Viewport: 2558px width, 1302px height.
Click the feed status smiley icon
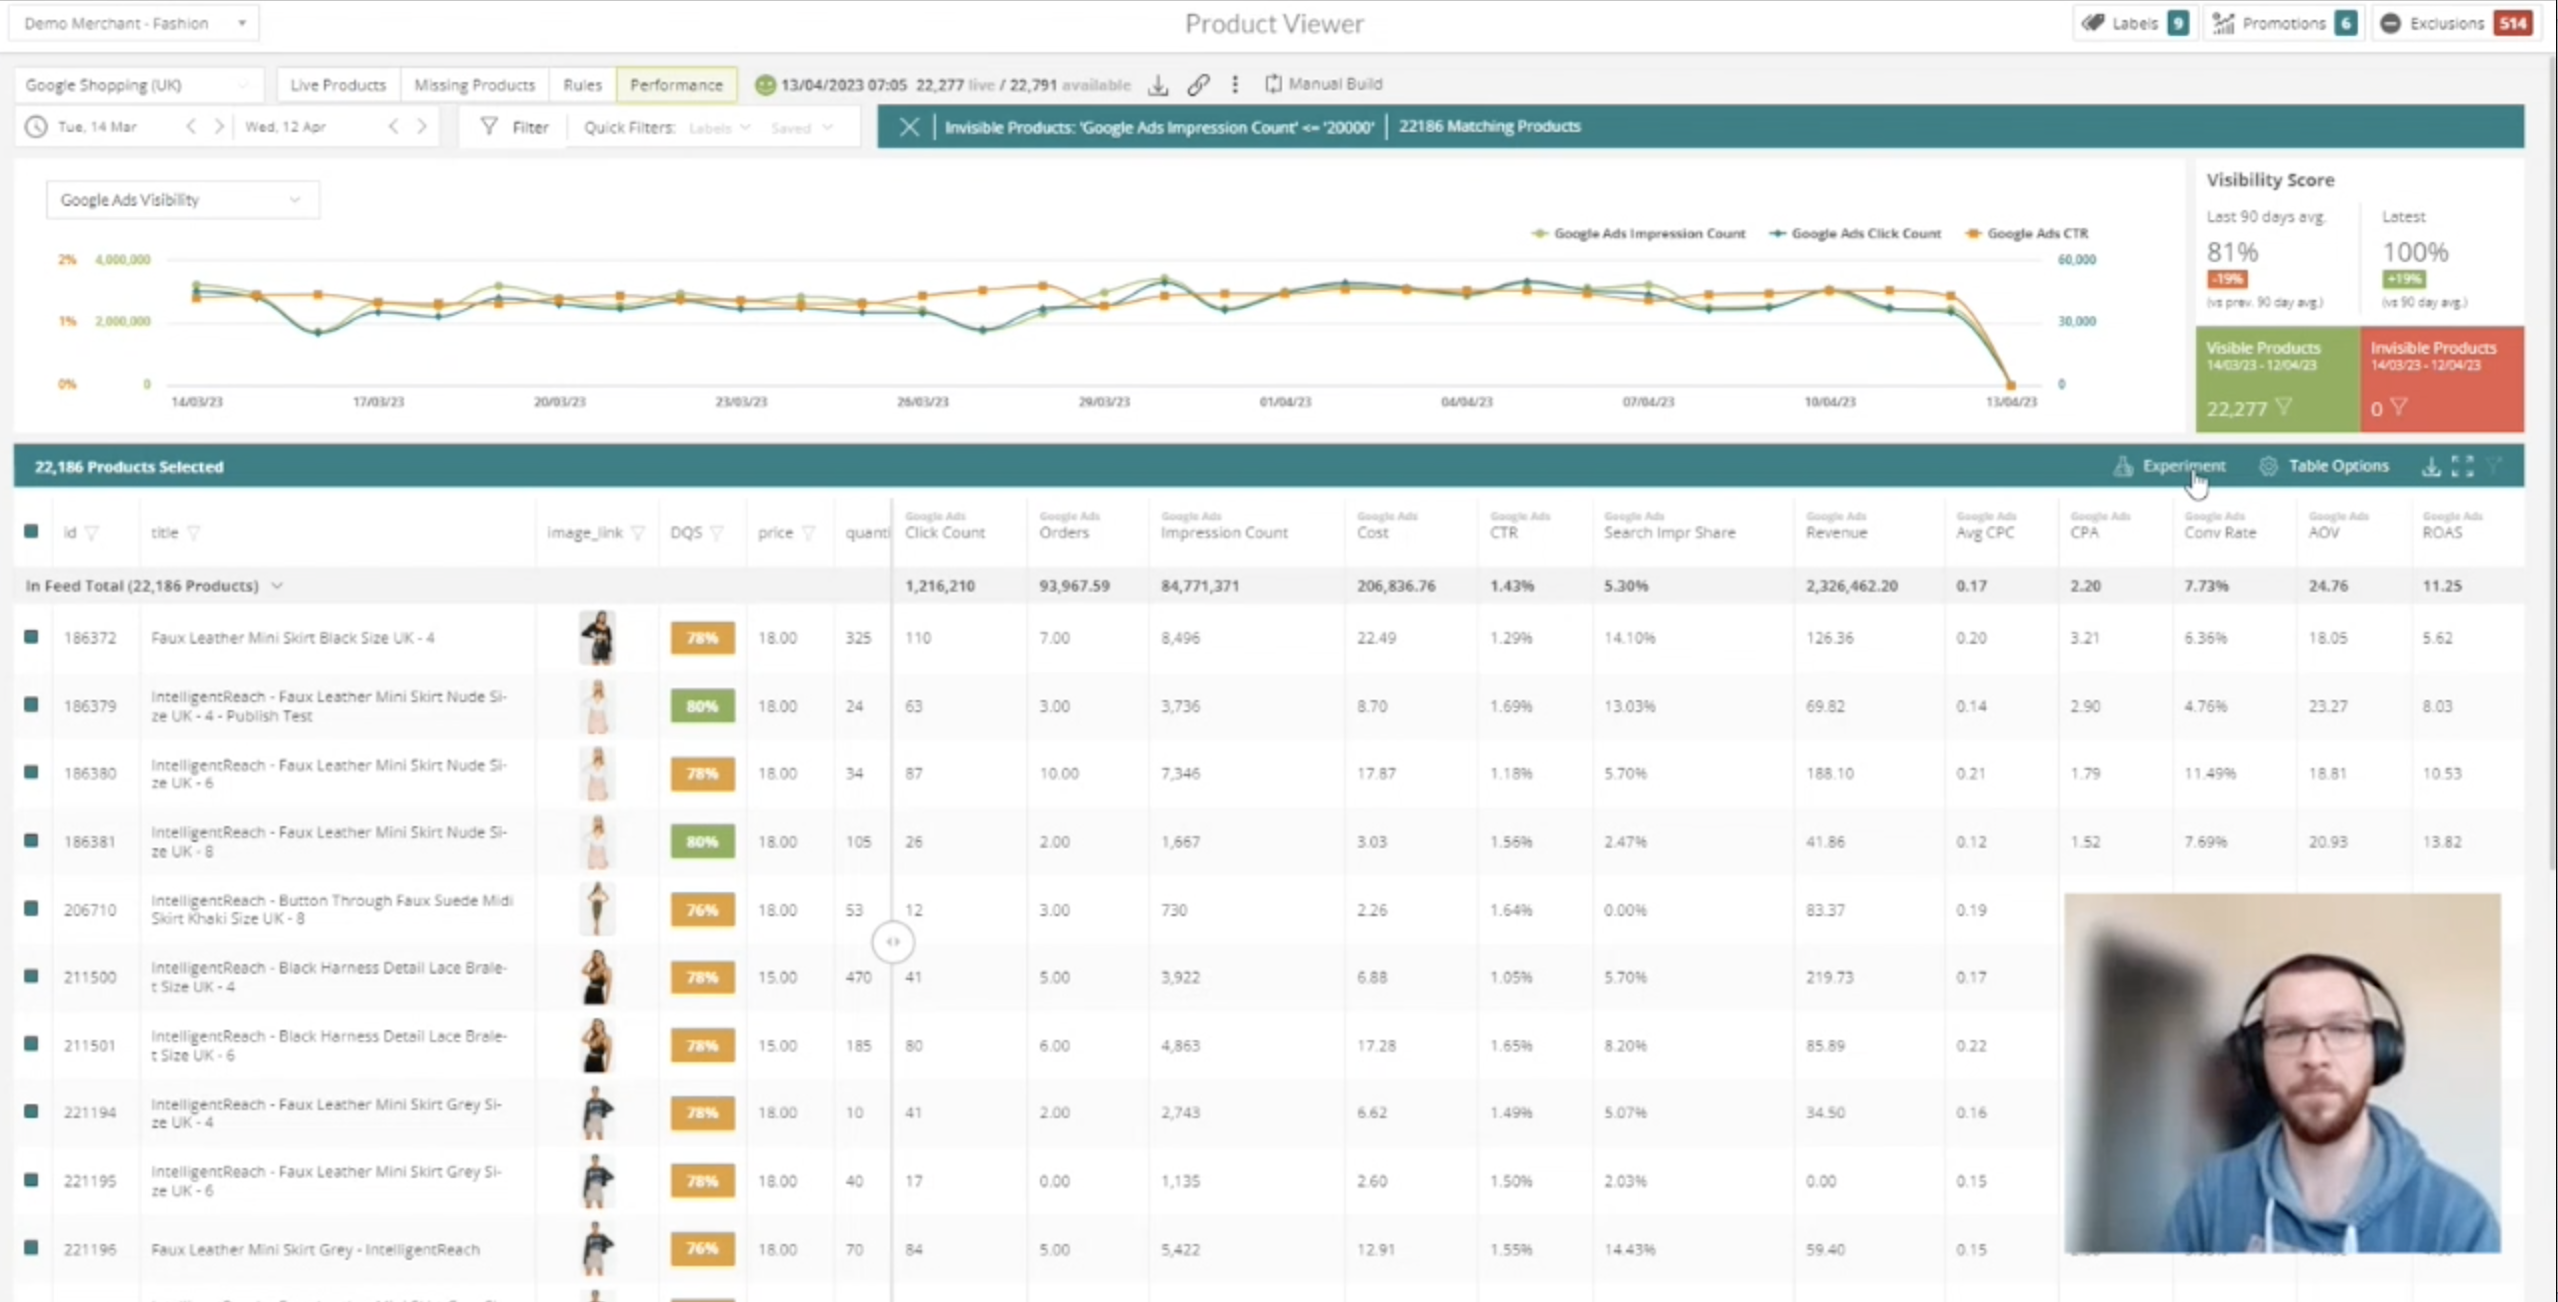point(765,85)
